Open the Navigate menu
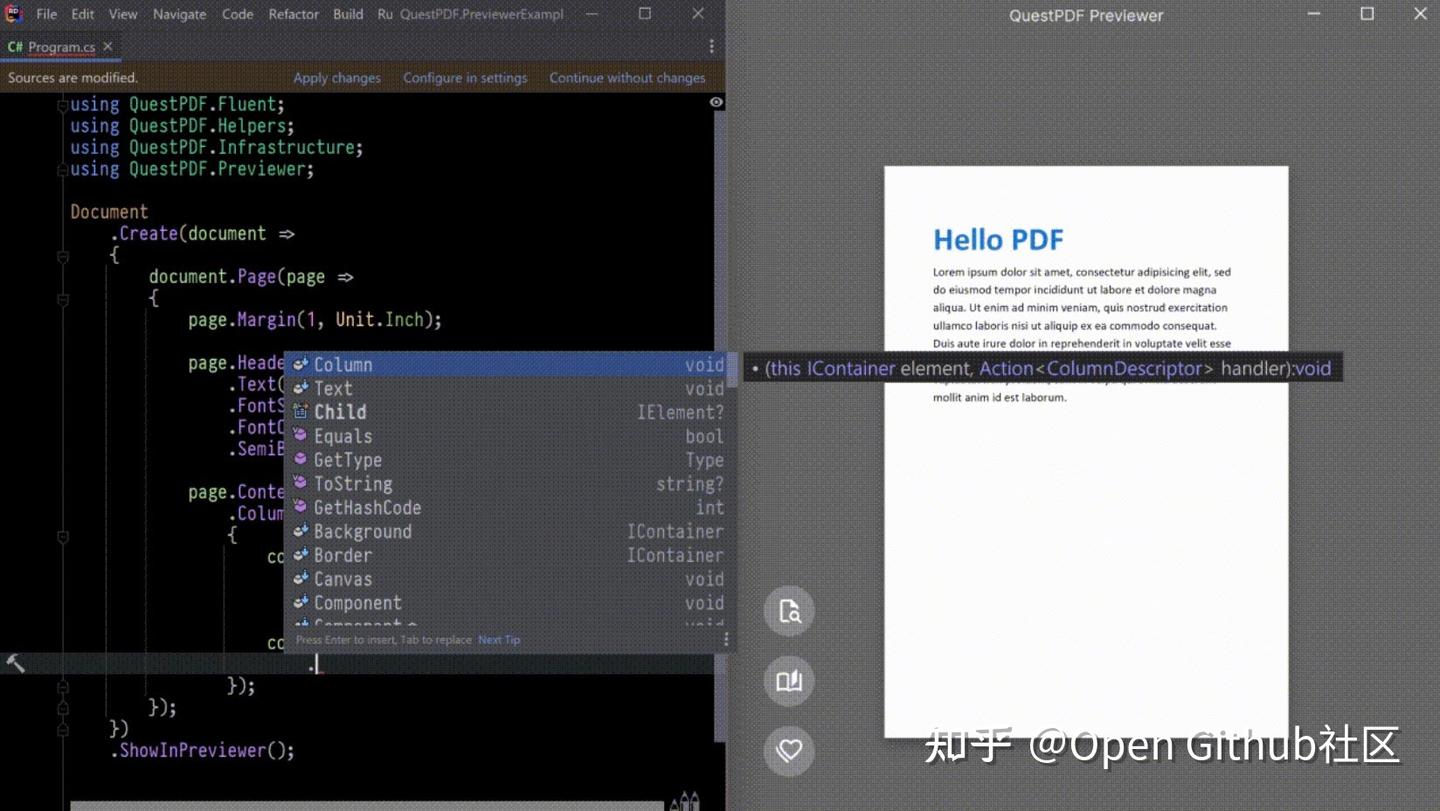This screenshot has height=811, width=1440. coord(180,15)
